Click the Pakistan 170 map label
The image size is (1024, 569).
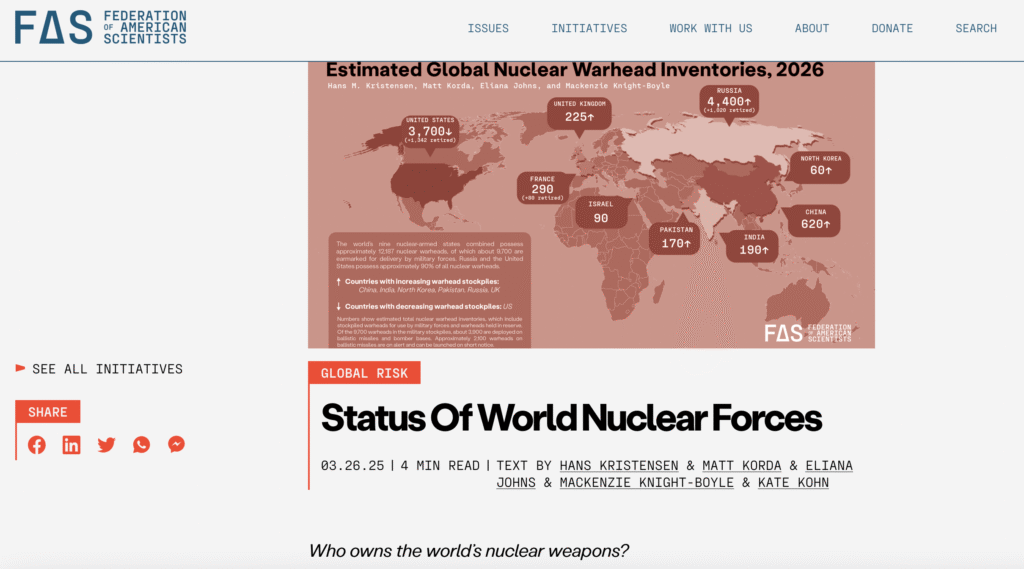(675, 238)
